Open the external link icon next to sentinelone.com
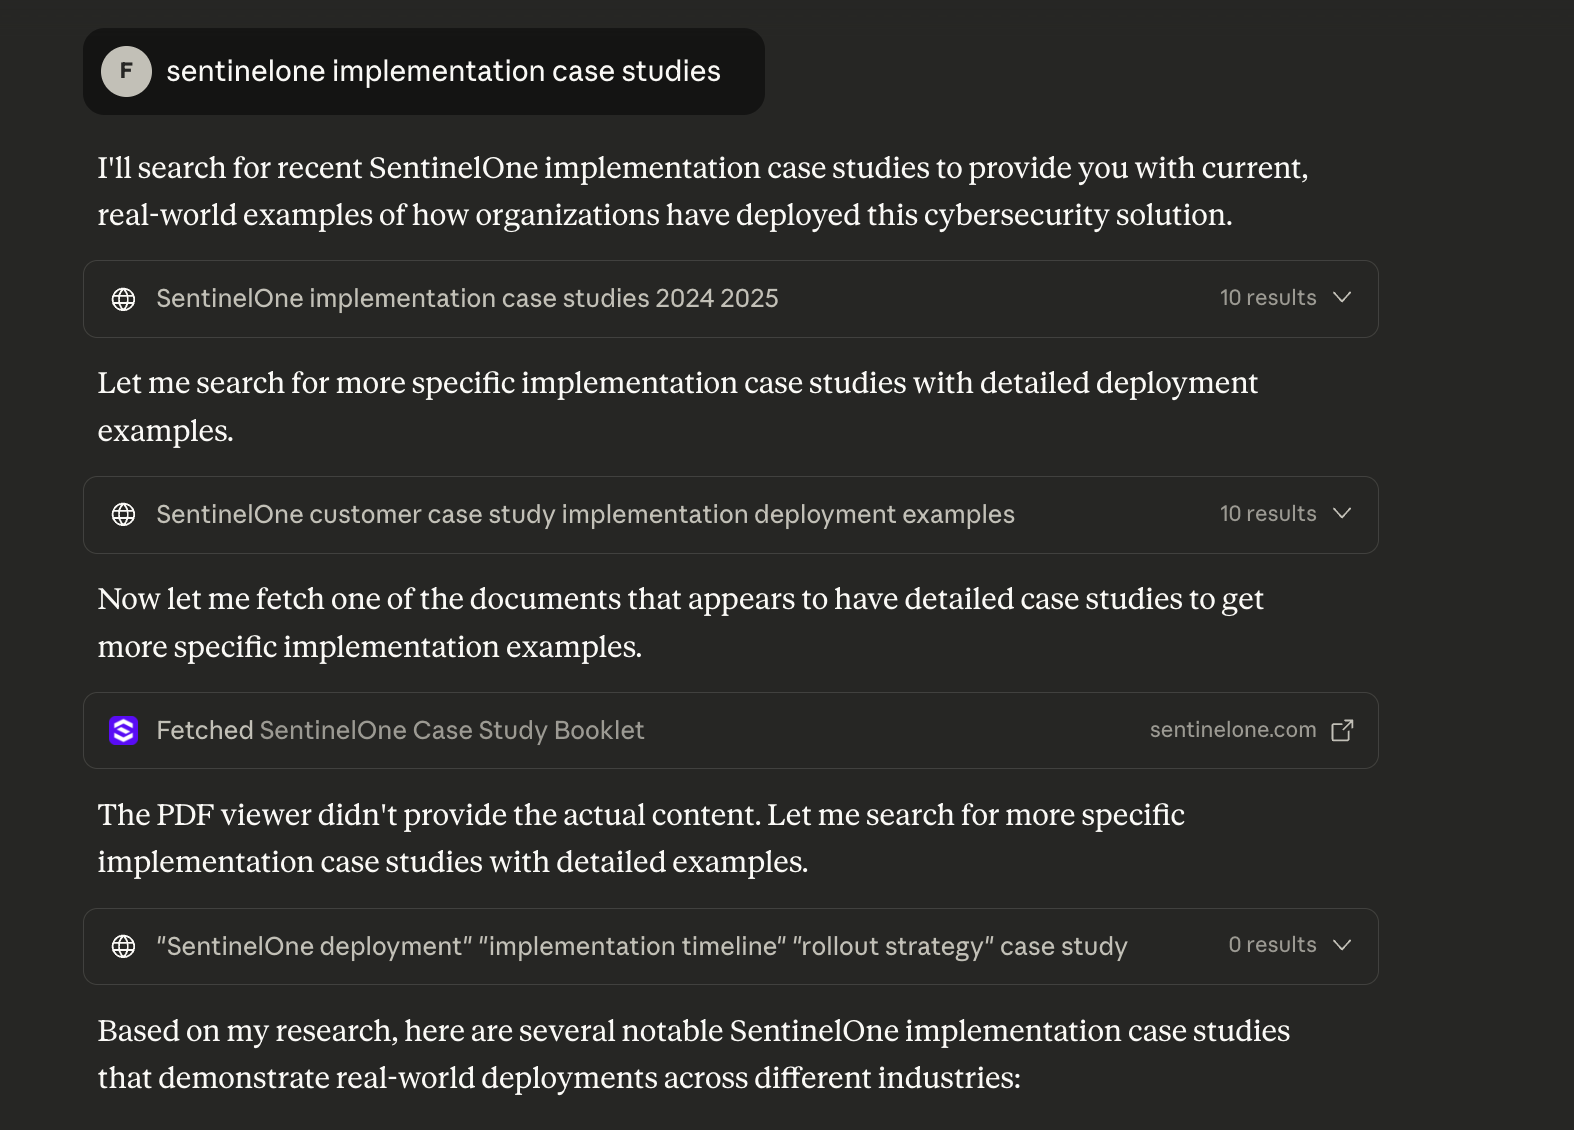 coord(1342,731)
